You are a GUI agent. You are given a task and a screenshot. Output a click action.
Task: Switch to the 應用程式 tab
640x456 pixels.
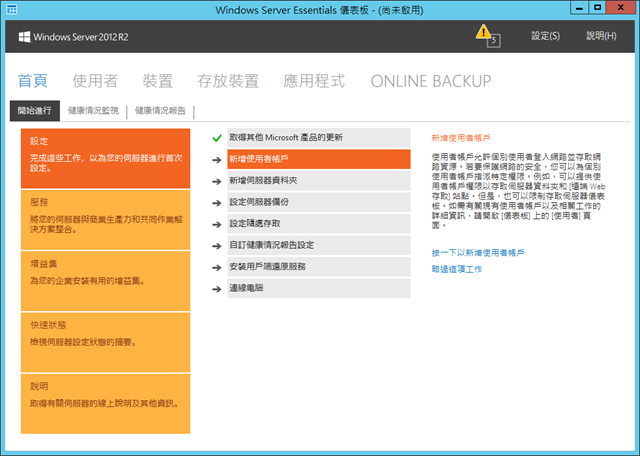(x=314, y=81)
